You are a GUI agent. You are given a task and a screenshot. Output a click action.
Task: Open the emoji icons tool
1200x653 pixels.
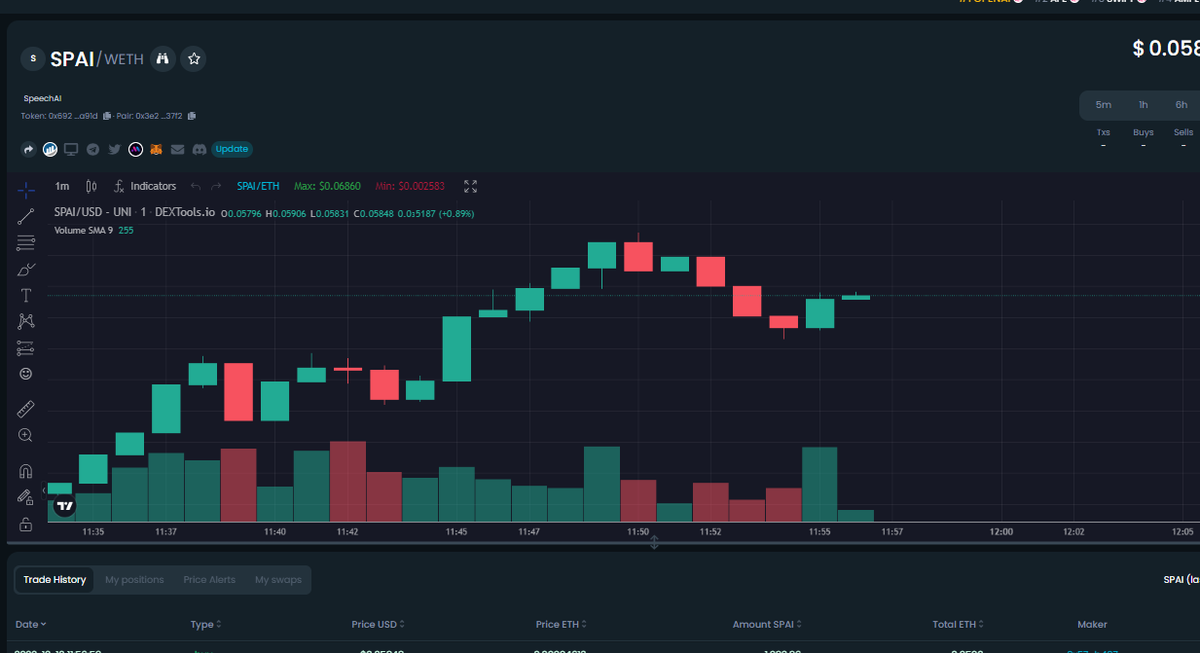[26, 374]
